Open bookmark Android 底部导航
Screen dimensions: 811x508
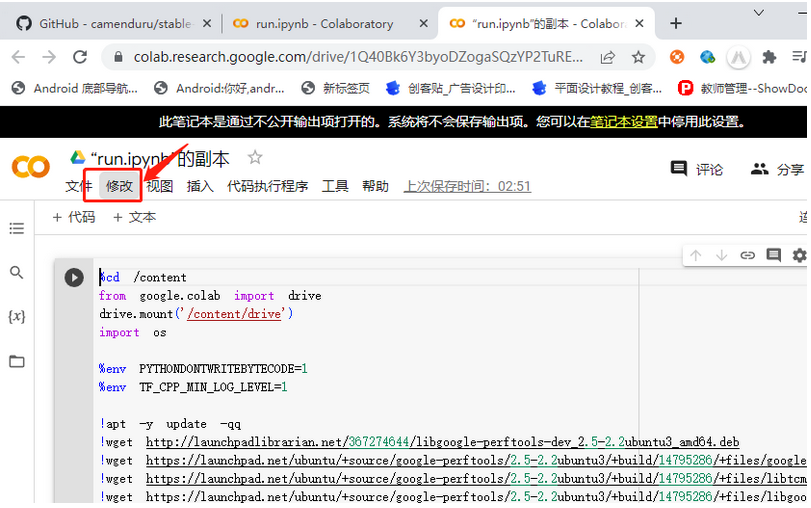[74, 88]
